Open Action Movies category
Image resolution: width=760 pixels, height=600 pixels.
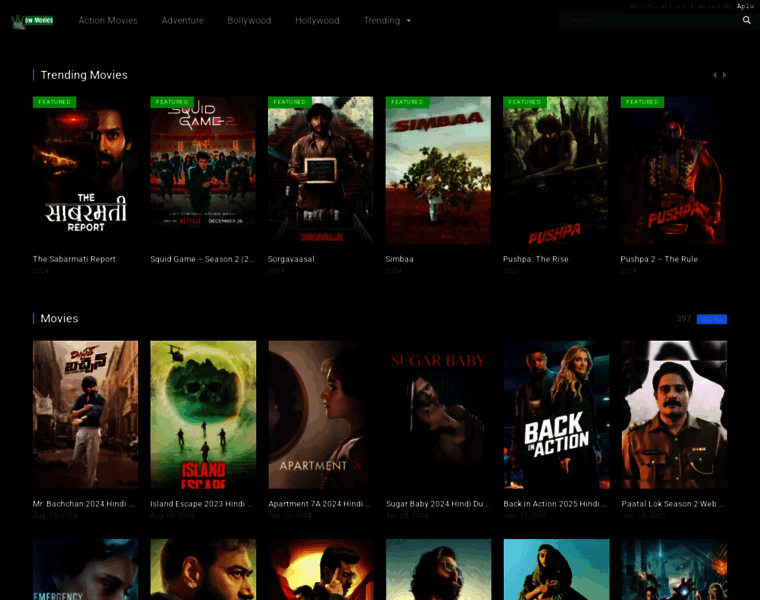pos(108,20)
